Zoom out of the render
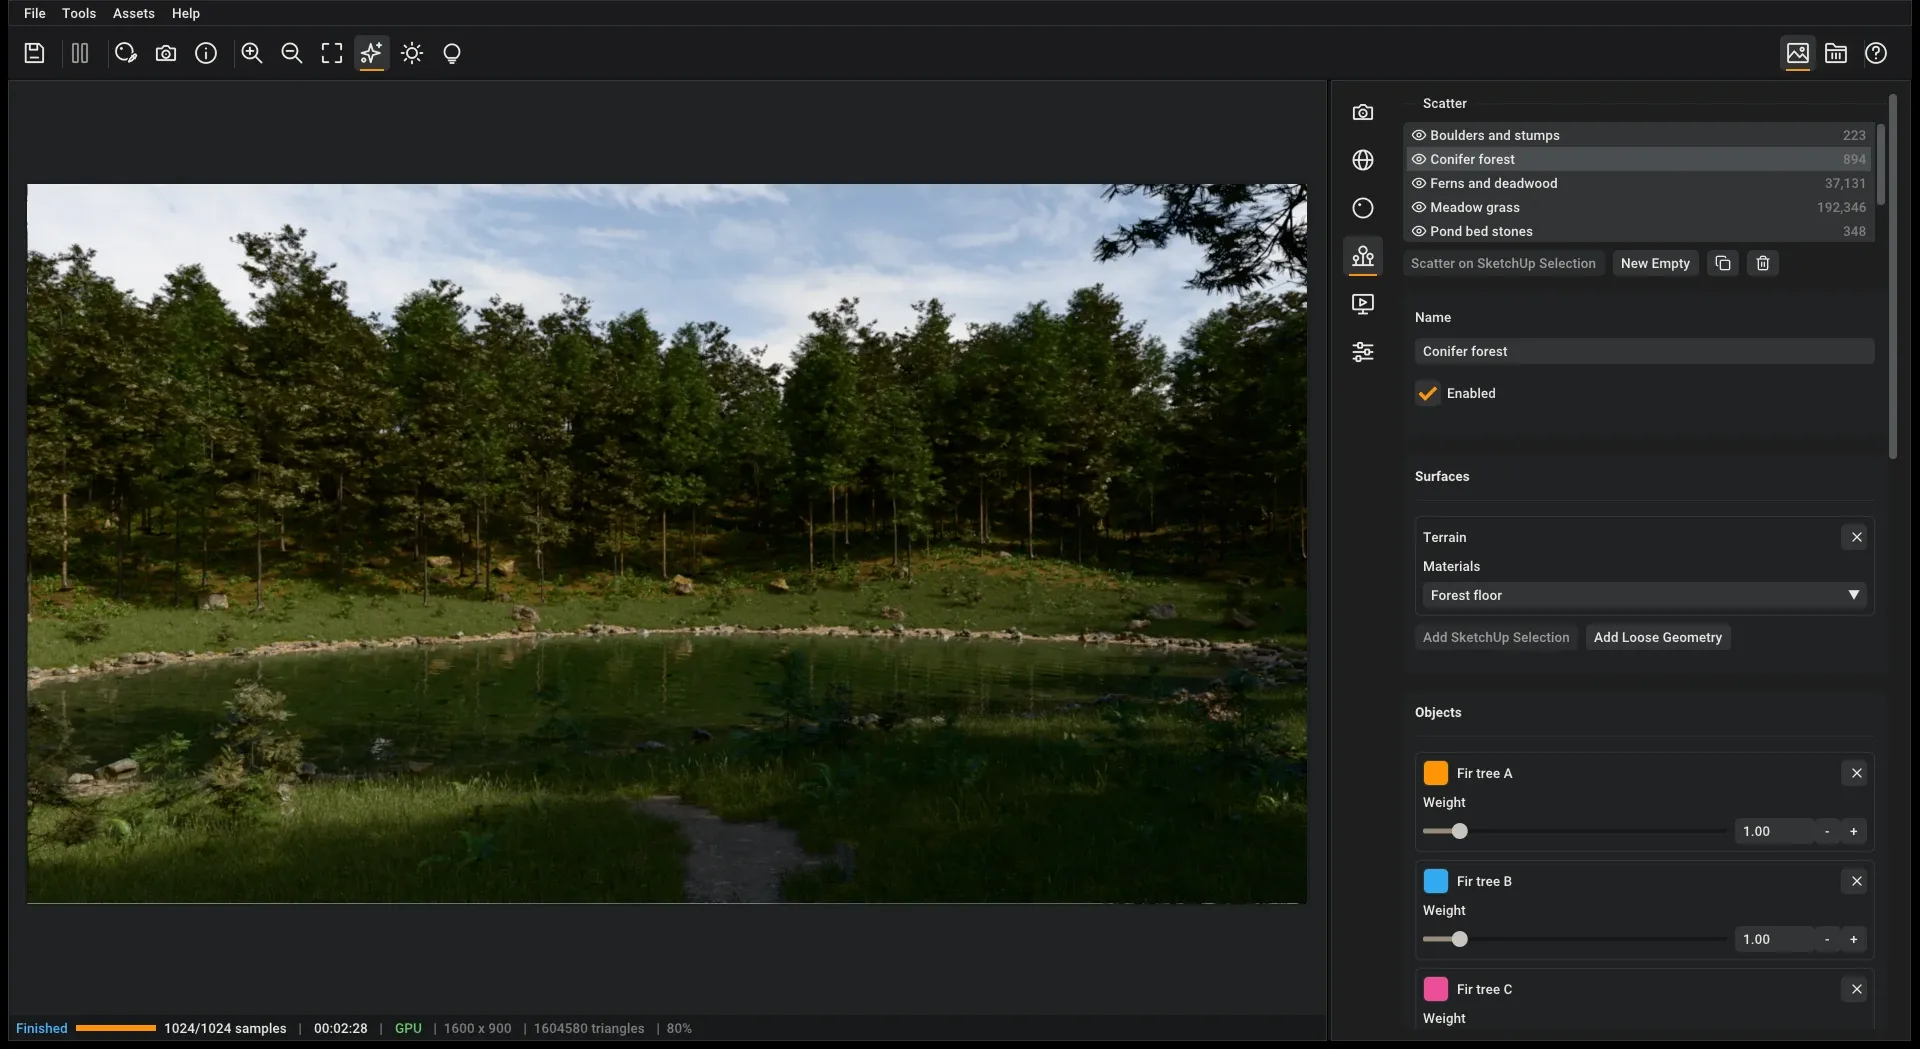The image size is (1920, 1049). coord(292,53)
